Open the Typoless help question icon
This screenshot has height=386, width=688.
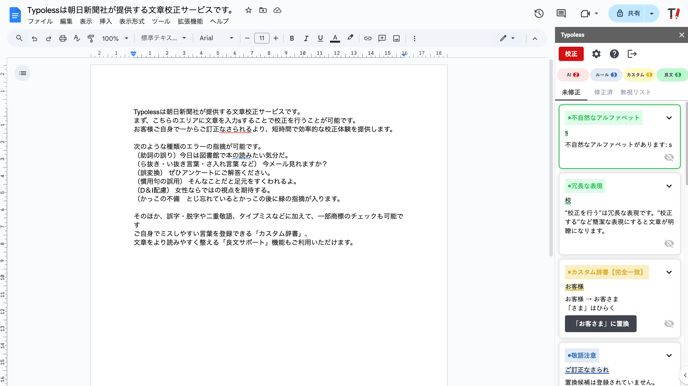[614, 54]
